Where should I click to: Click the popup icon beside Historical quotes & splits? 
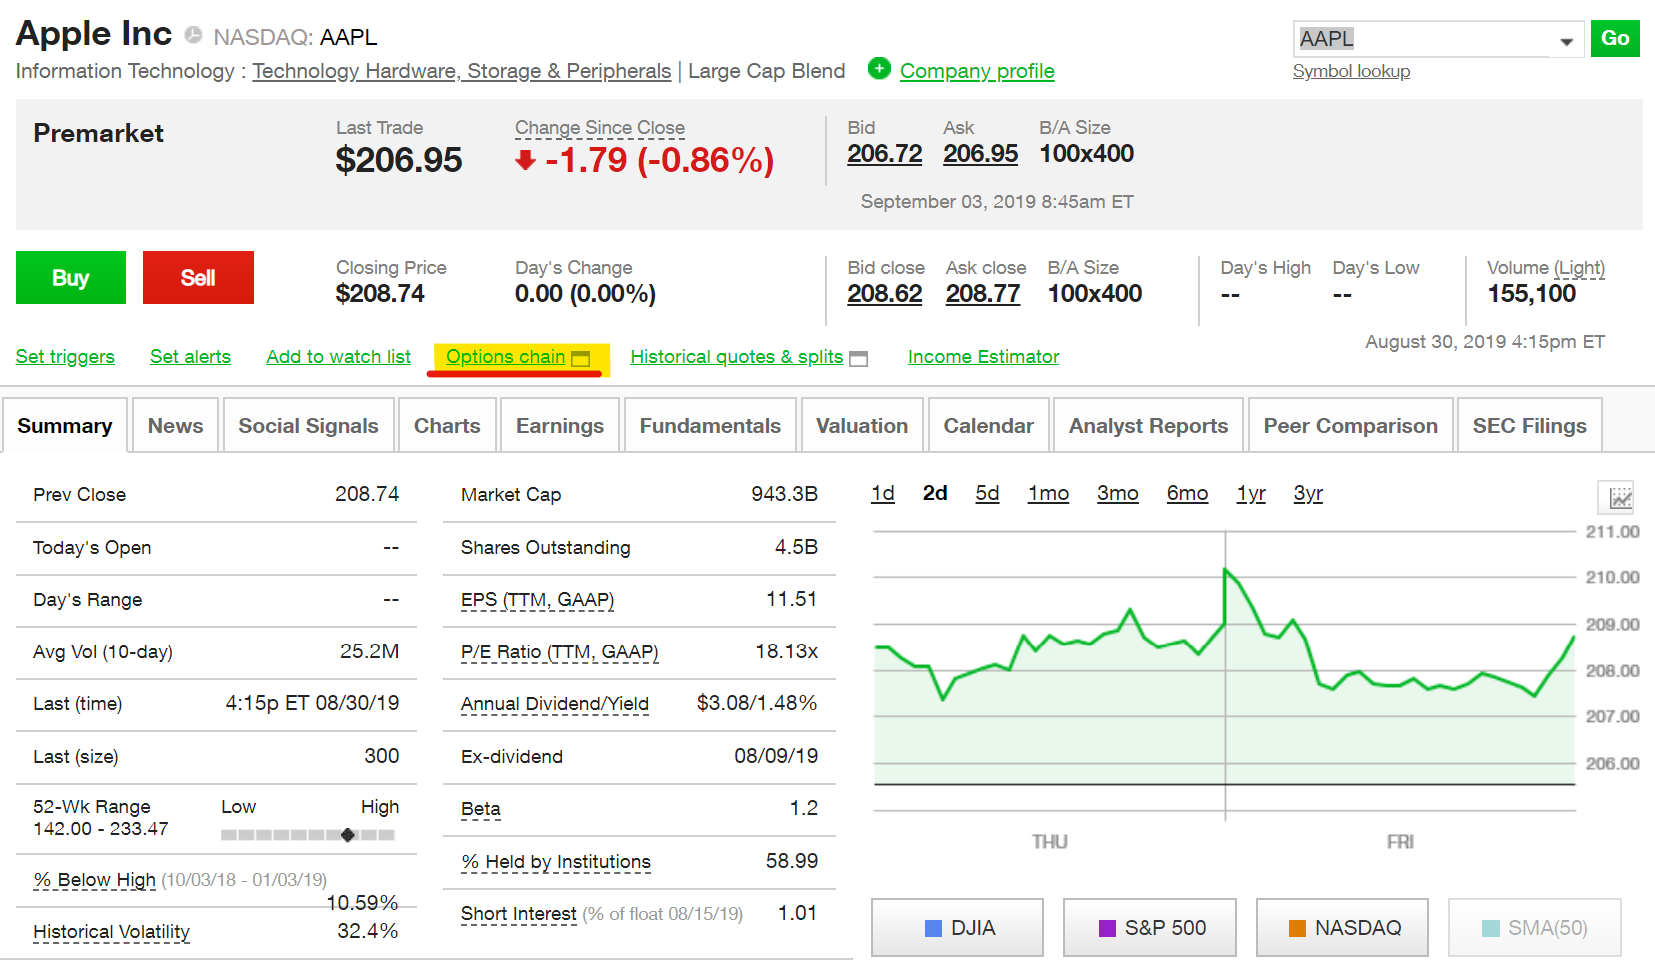point(858,359)
